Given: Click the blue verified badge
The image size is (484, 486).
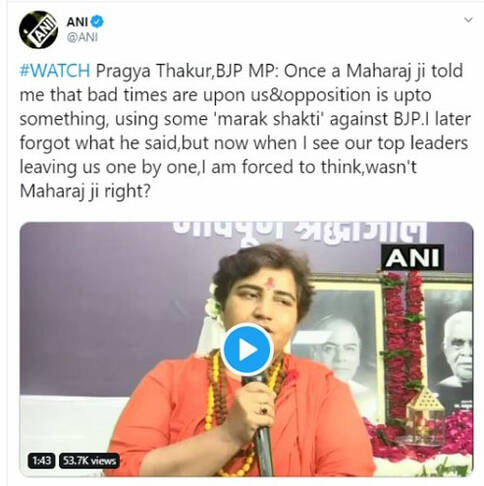Looking at the screenshot, I should click(x=97, y=22).
